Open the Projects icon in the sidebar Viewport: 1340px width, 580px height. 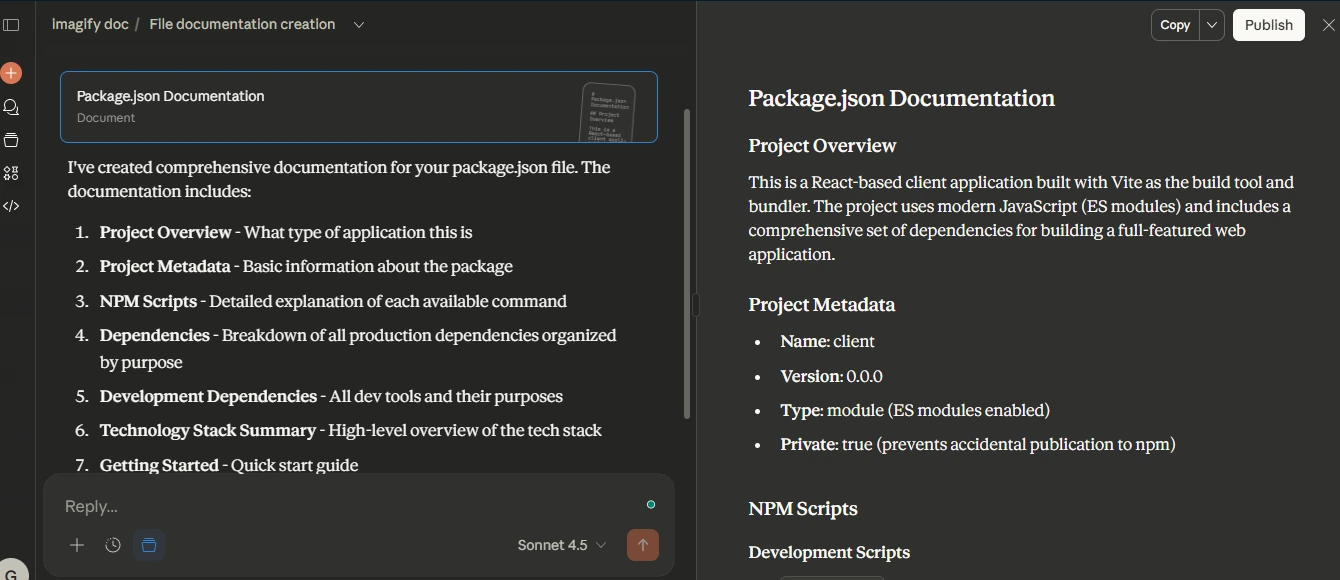(x=11, y=140)
